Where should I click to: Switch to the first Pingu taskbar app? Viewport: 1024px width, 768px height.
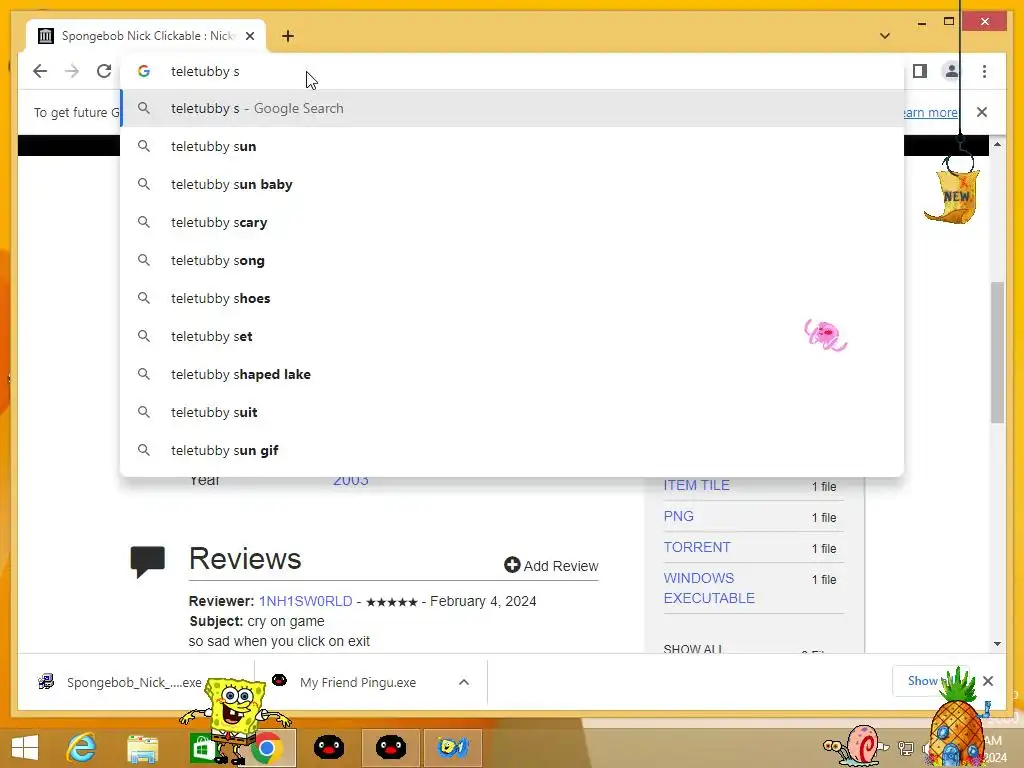point(329,747)
